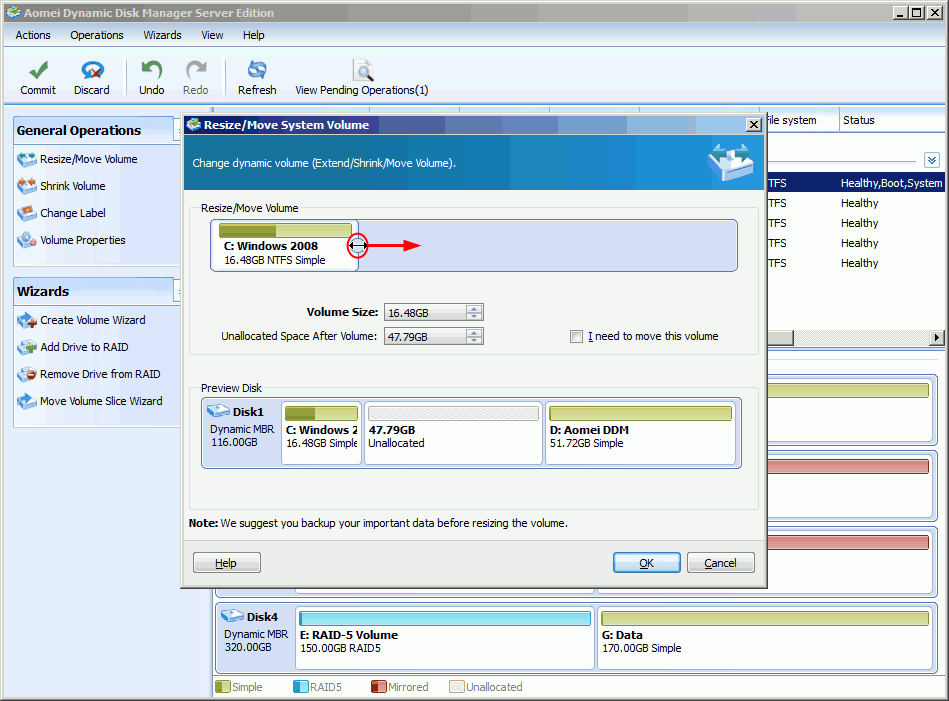Select the Shrink Volume sidebar icon
Image resolution: width=949 pixels, height=701 pixels.
click(x=27, y=186)
